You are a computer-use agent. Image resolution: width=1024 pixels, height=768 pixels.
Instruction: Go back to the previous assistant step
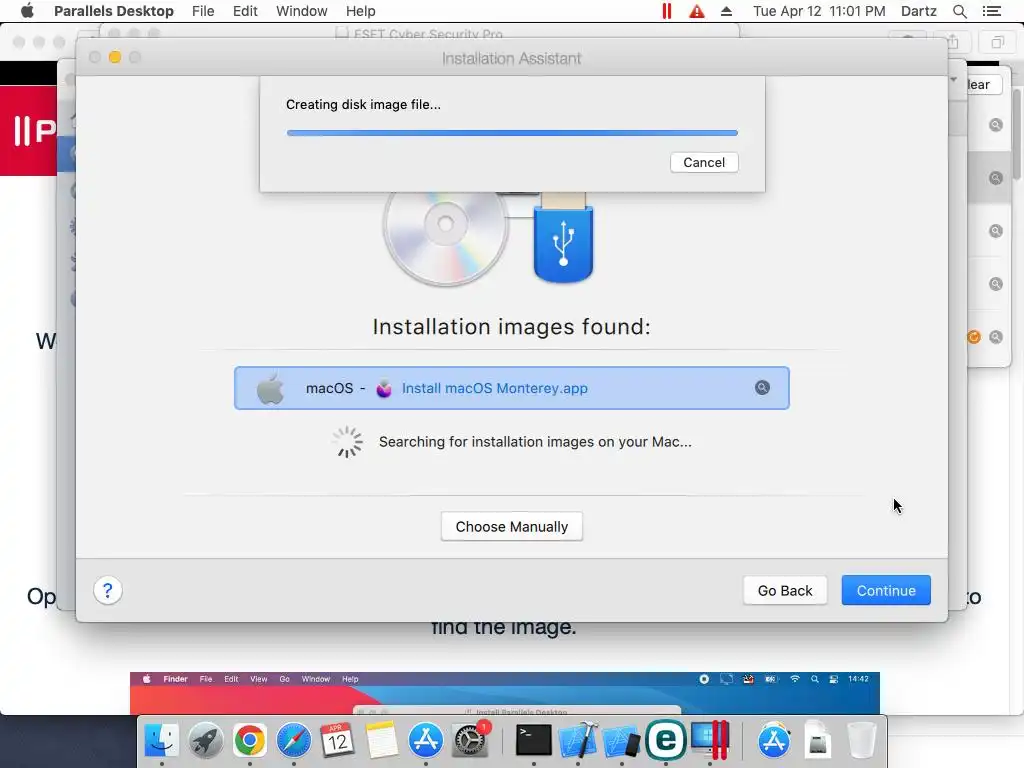tap(785, 590)
